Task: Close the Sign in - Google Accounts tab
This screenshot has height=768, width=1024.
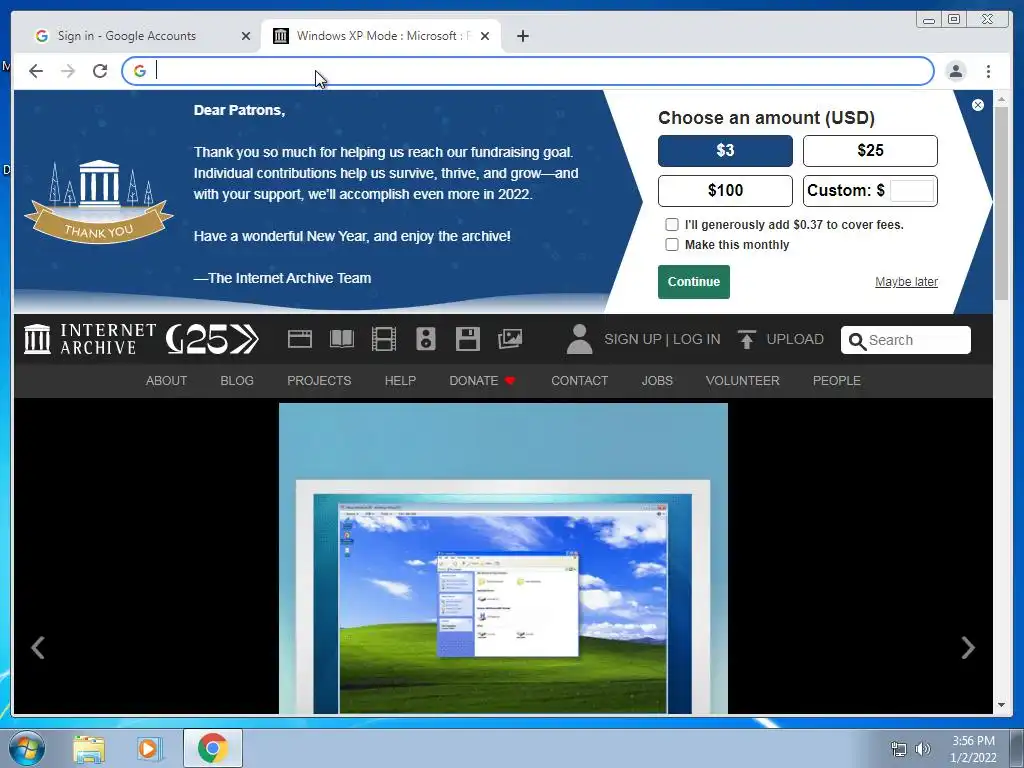Action: (246, 36)
